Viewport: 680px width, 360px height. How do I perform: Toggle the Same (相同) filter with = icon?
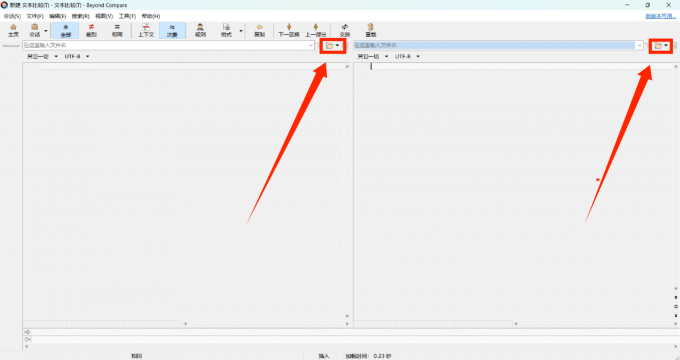click(x=117, y=30)
